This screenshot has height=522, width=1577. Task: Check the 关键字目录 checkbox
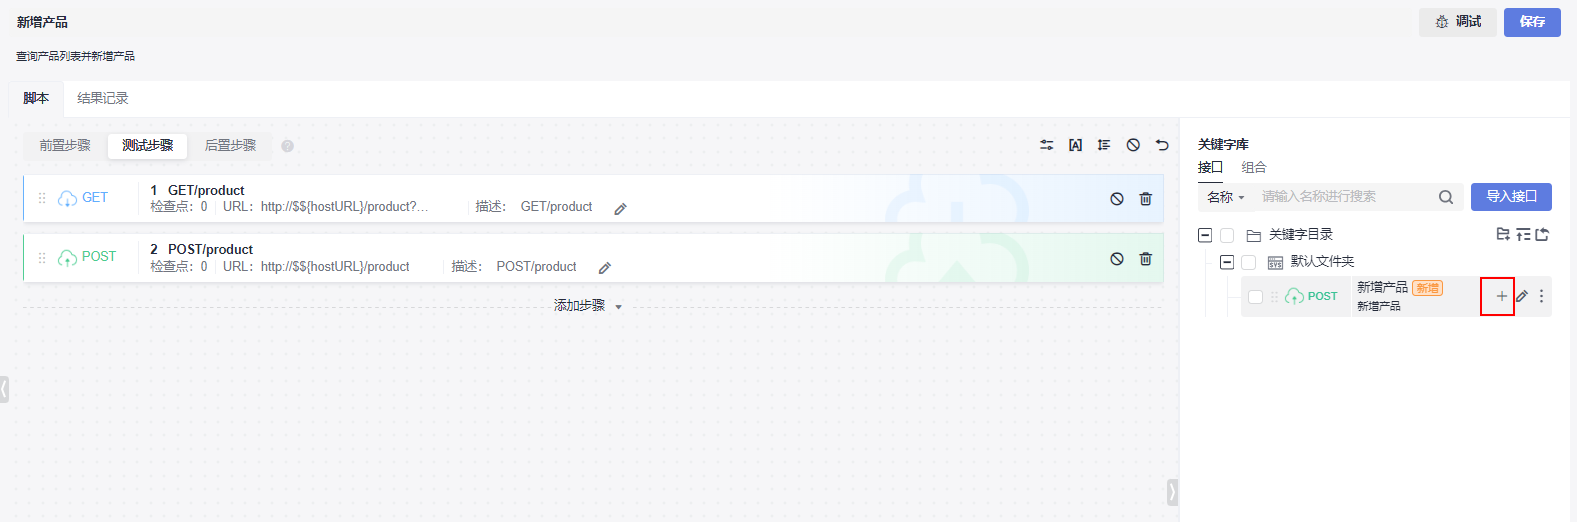coord(1227,236)
